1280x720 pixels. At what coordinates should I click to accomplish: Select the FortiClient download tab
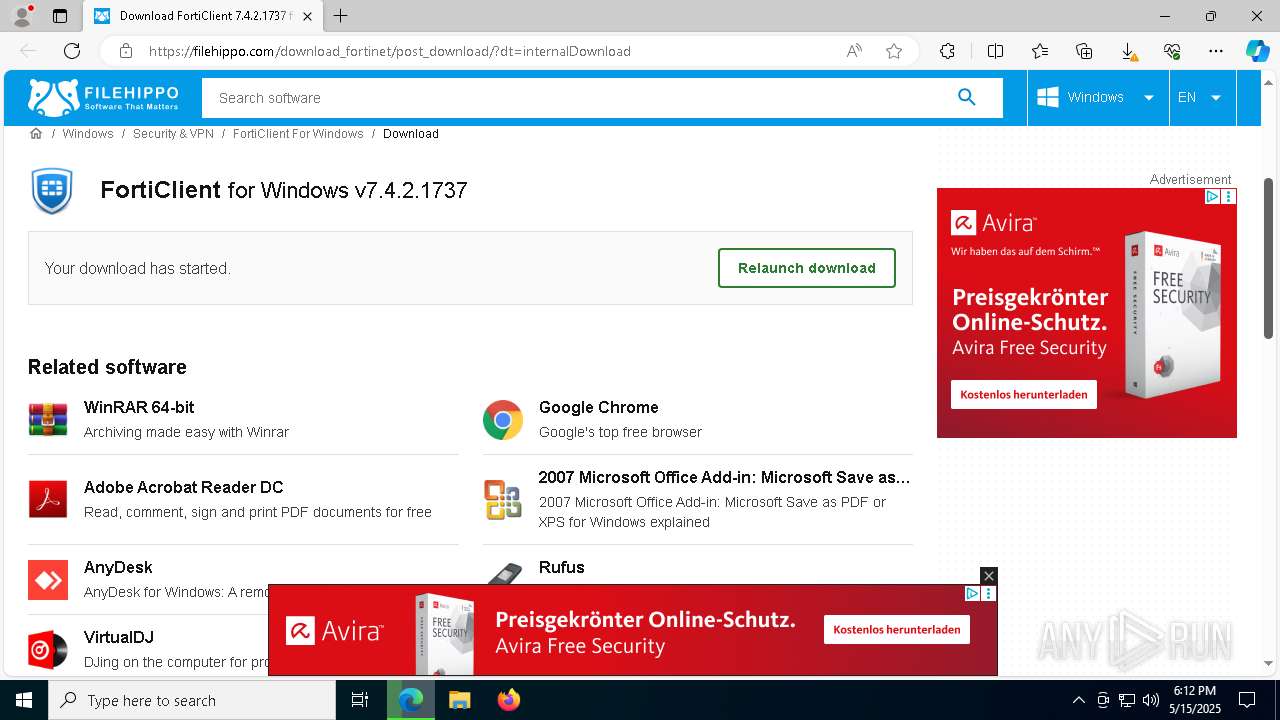203,16
